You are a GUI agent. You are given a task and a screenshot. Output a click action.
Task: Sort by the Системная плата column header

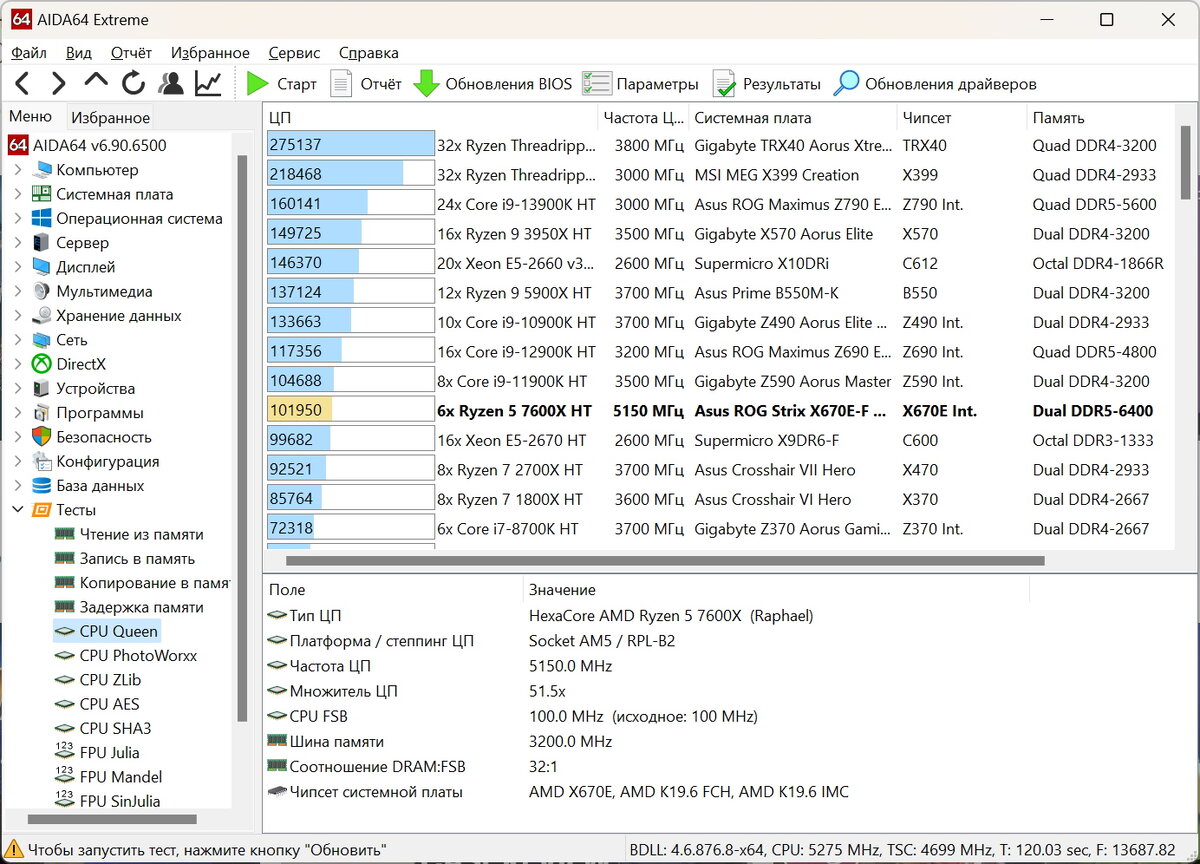[x=792, y=118]
